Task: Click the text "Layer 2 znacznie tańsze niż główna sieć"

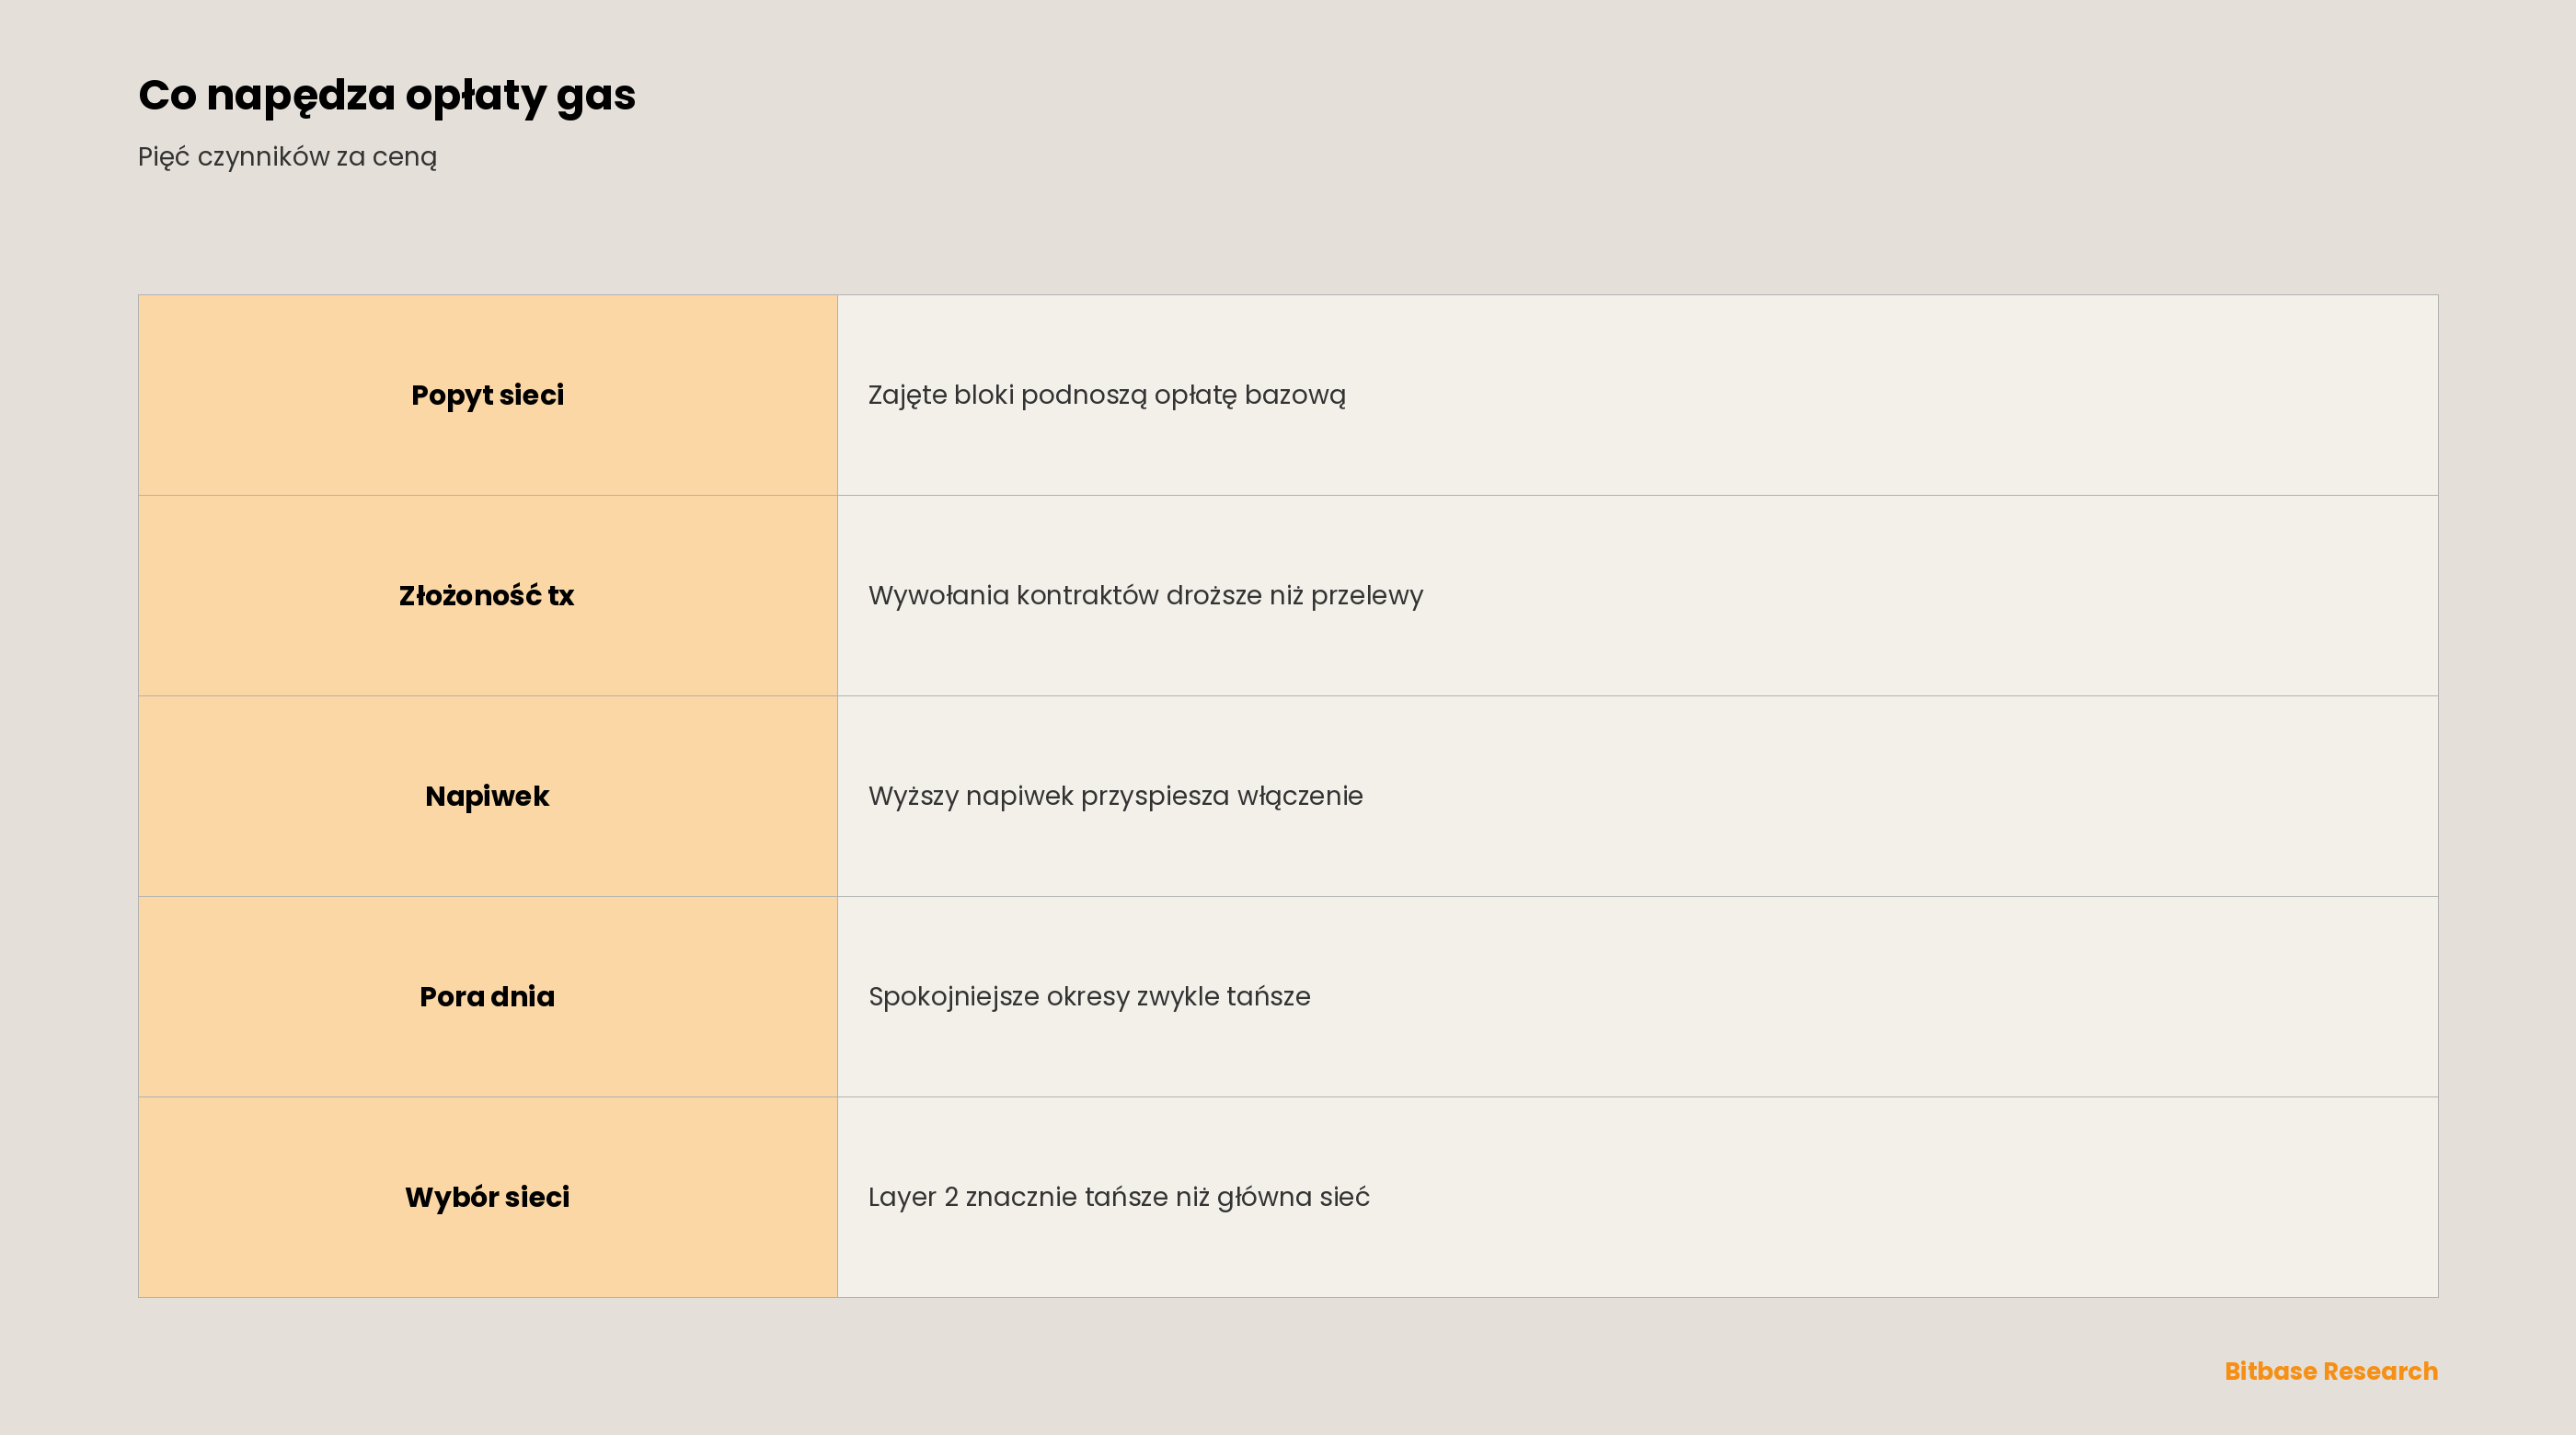Action: (x=1118, y=1198)
